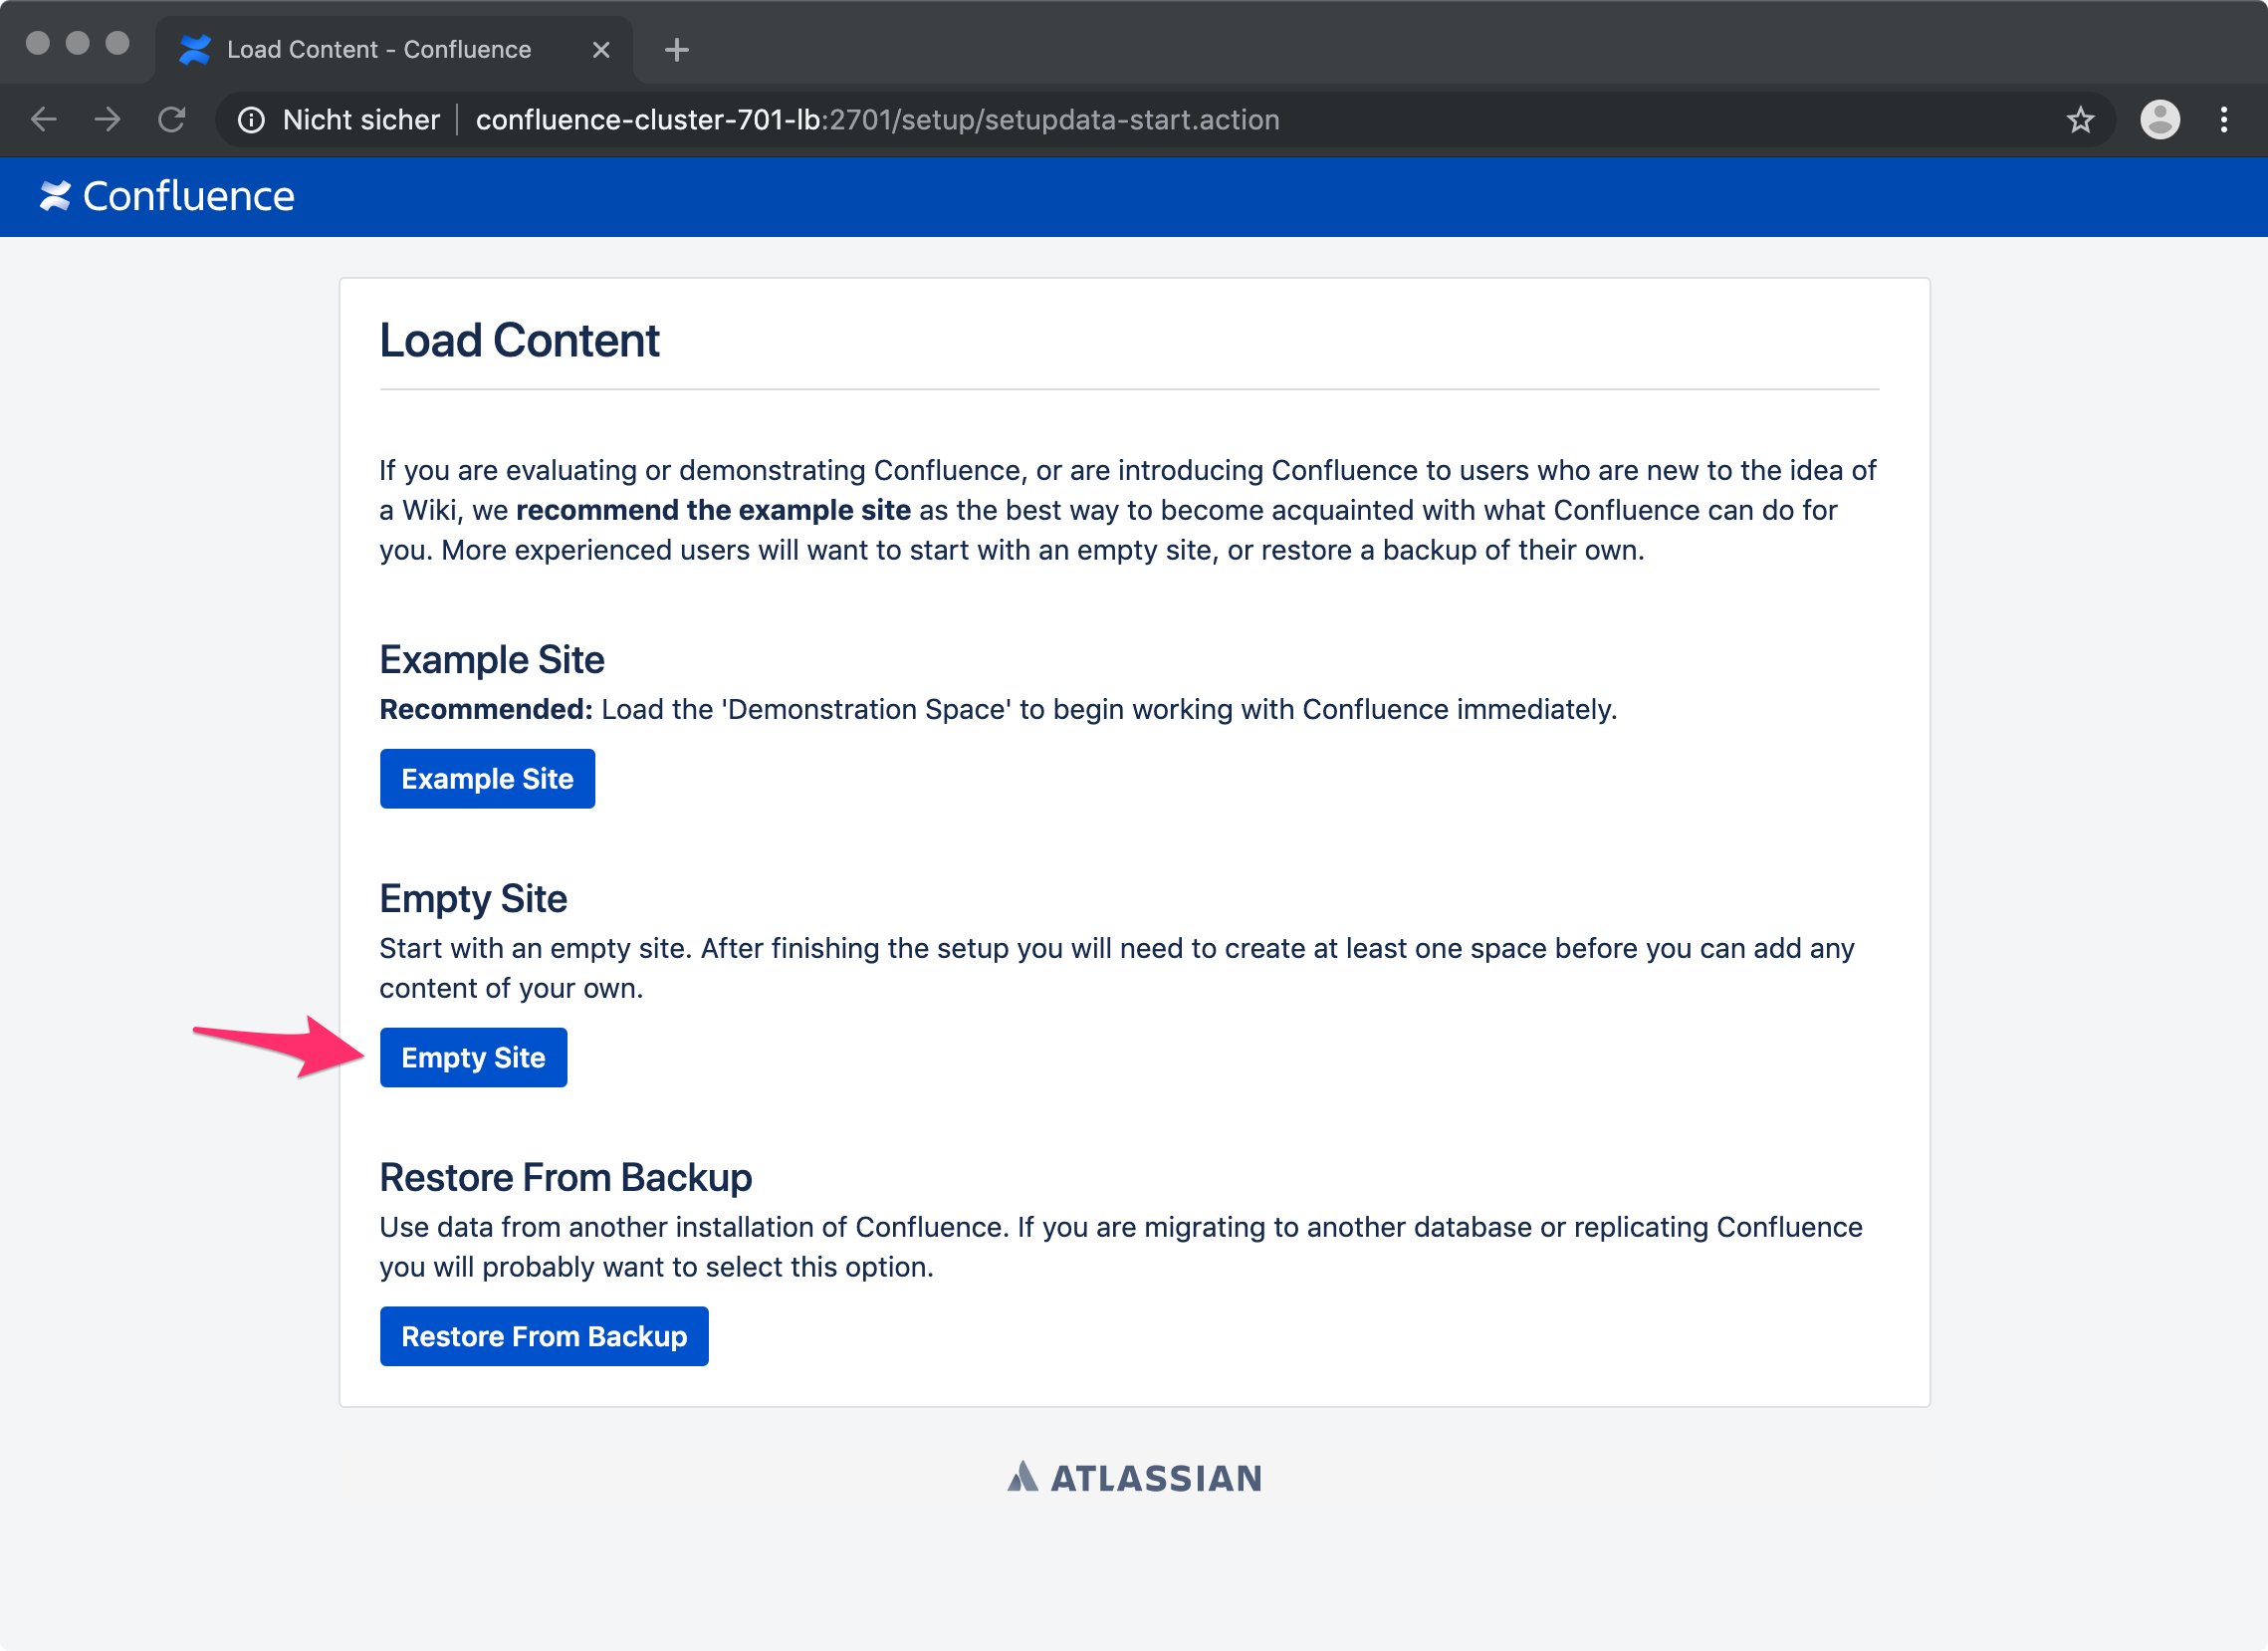Reload the page with the refresh icon

coord(172,120)
